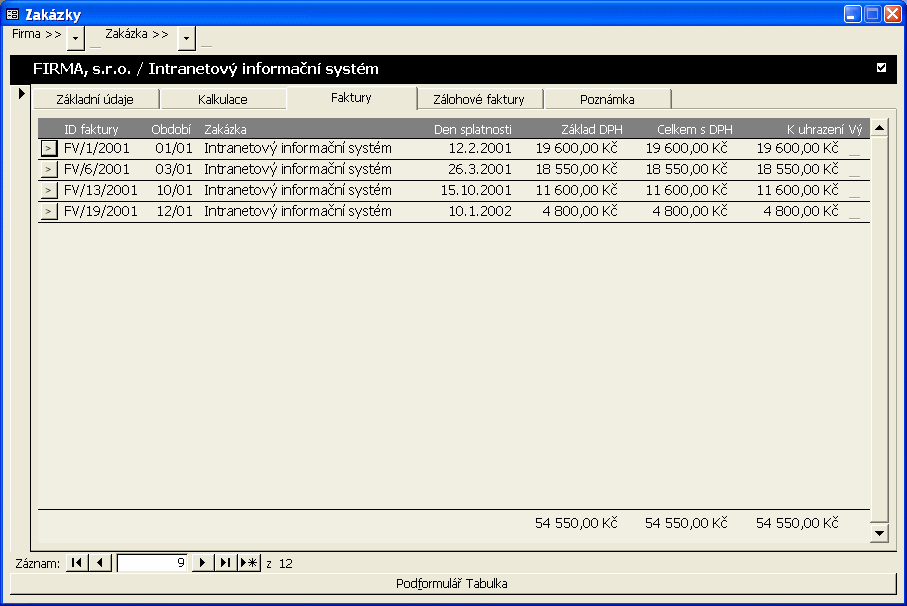
Task: Open detail of invoice FV/19/2001
Action: 49,211
